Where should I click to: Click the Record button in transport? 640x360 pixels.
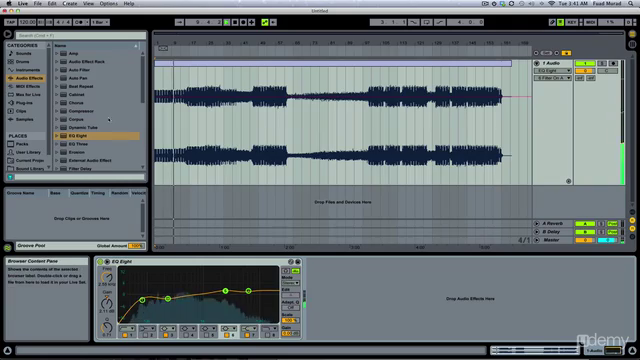[243, 22]
